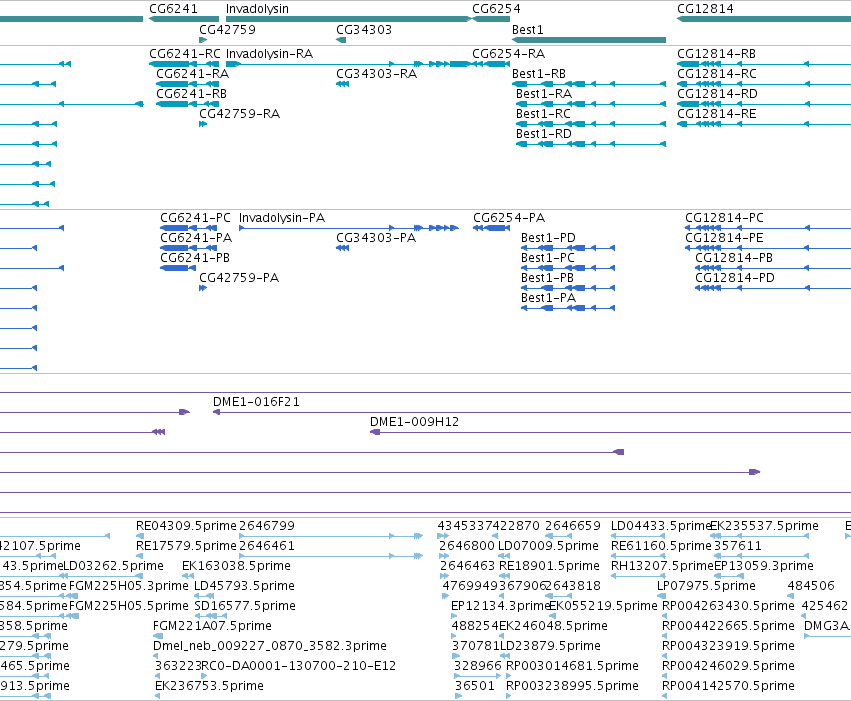Select the CG12814 gene label

click(x=705, y=9)
